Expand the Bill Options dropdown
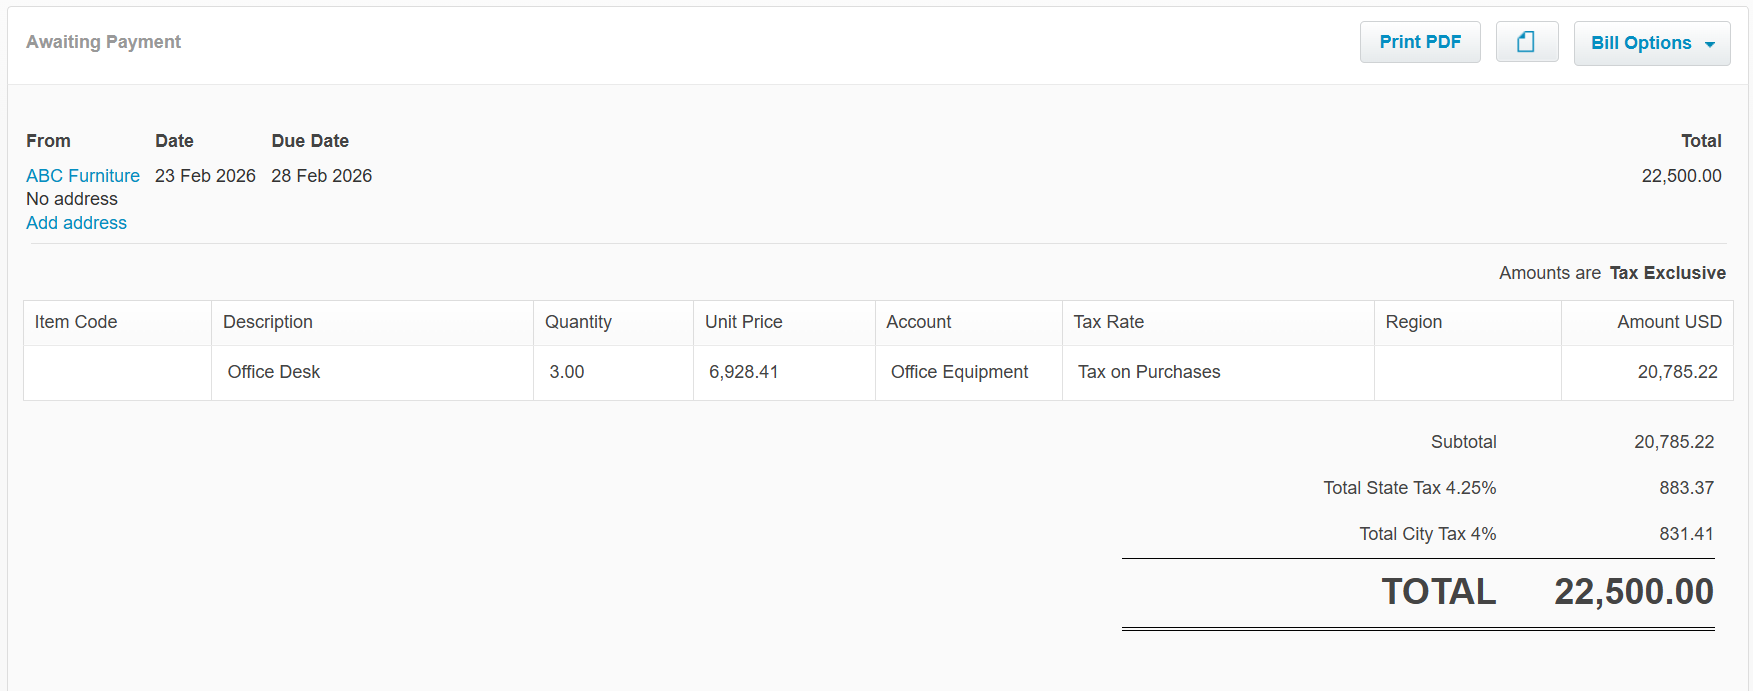1753x691 pixels. pos(1651,43)
